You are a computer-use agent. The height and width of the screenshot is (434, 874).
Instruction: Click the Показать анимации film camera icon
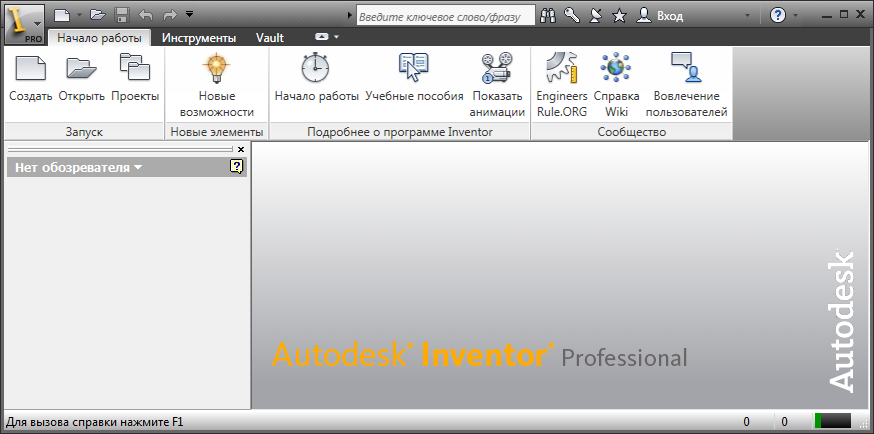(497, 67)
